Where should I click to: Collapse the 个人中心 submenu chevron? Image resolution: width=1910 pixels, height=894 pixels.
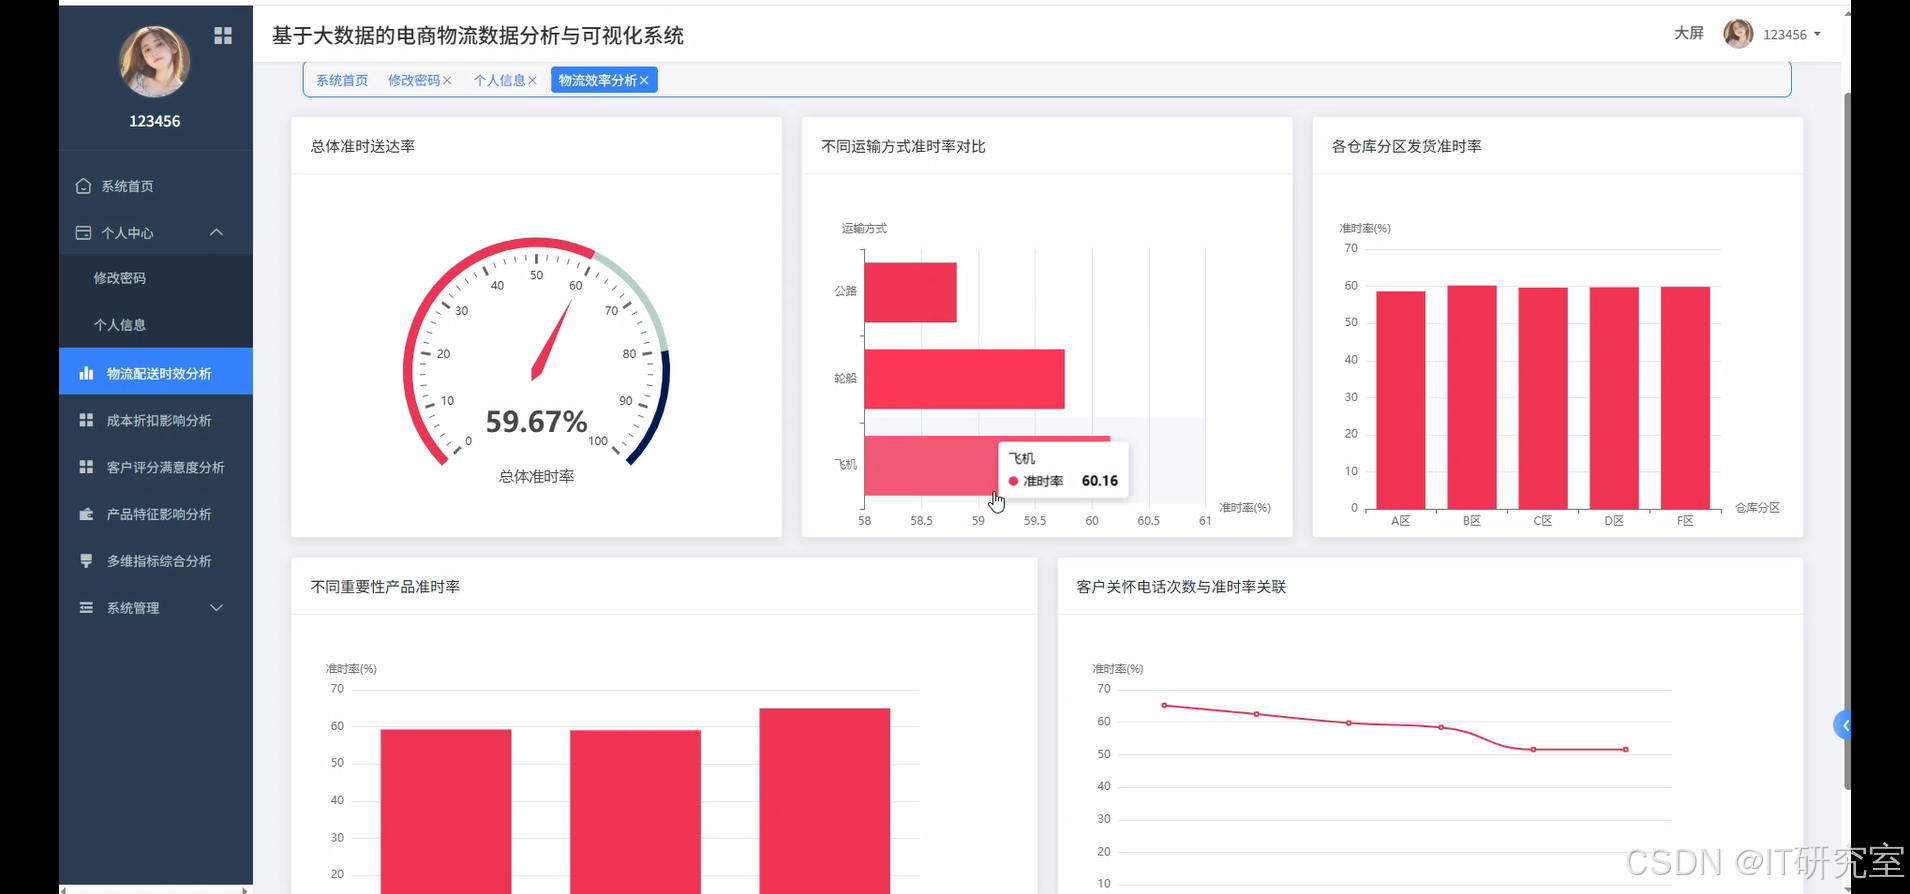(216, 233)
